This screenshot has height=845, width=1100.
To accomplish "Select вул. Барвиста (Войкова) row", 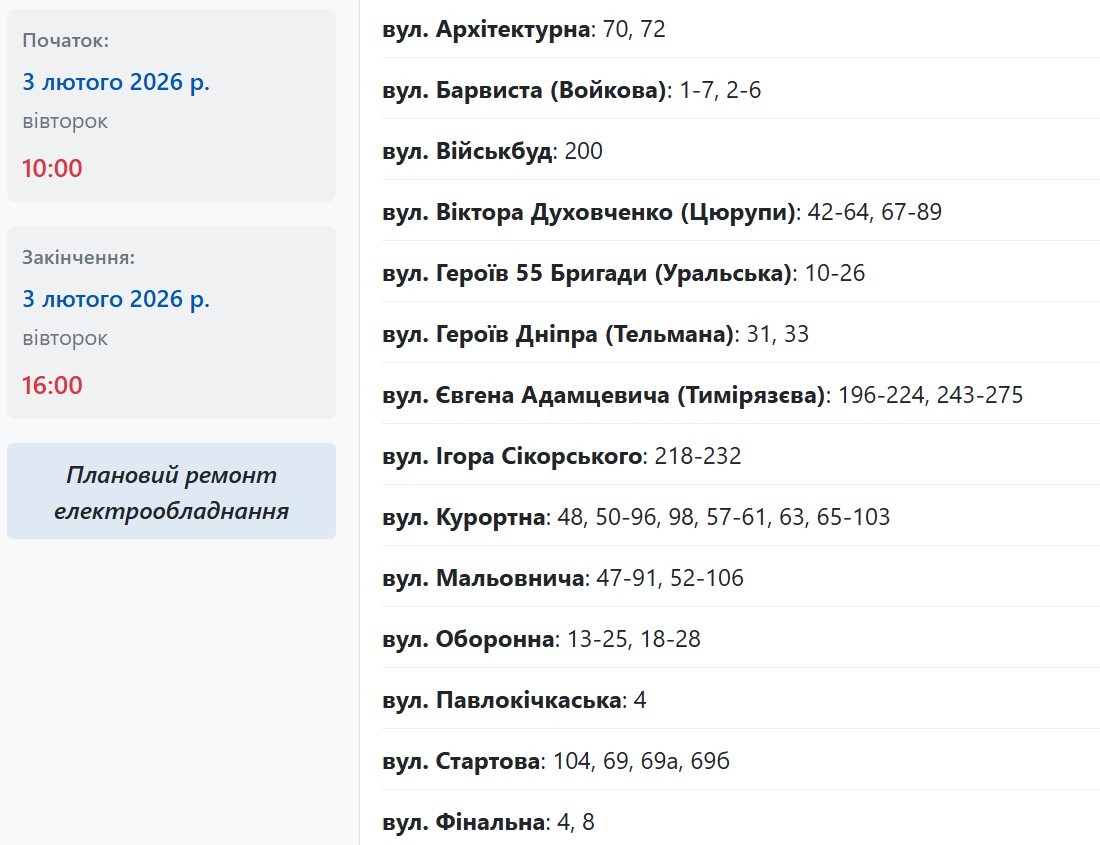I will pos(572,91).
